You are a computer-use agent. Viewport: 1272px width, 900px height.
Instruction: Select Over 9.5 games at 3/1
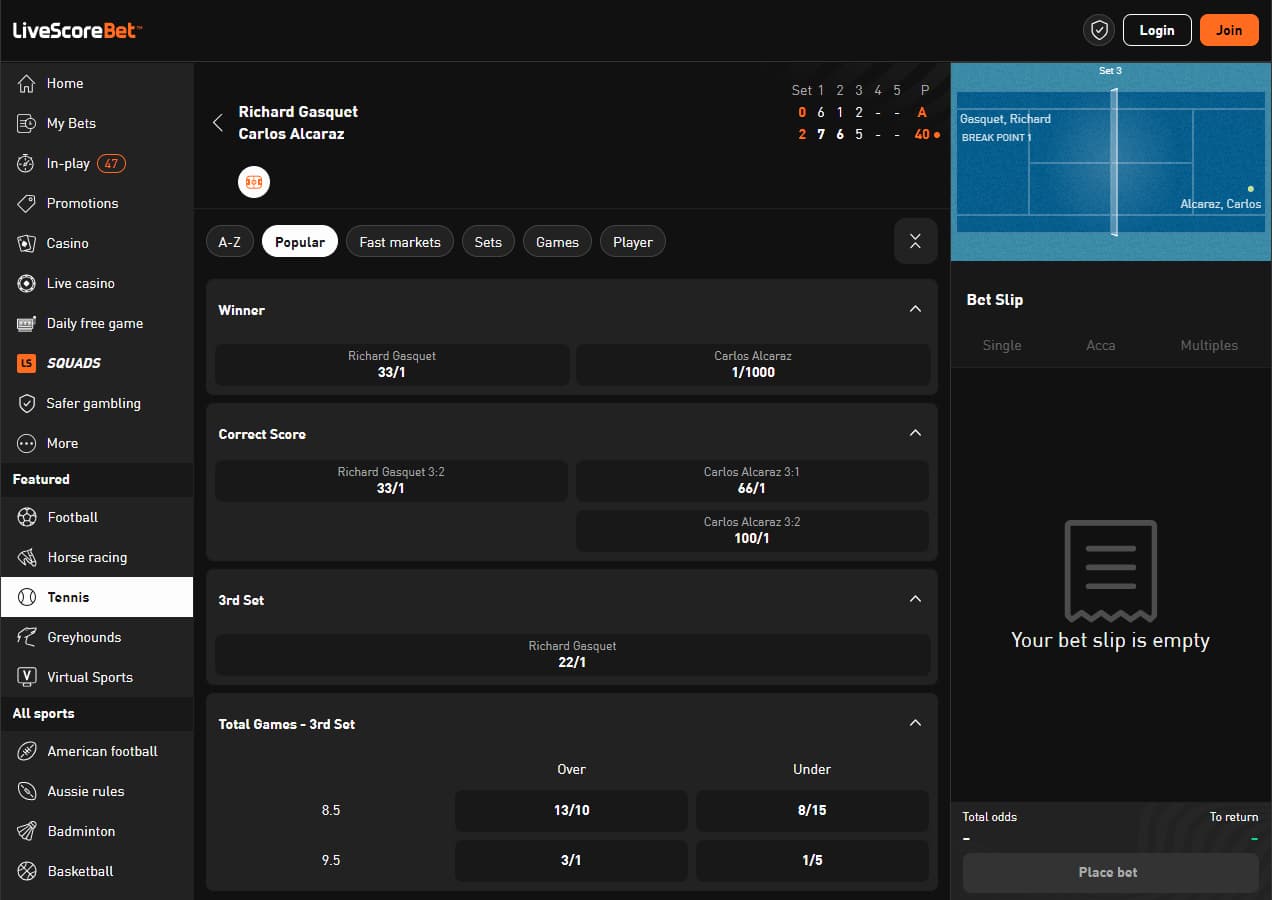(571, 860)
